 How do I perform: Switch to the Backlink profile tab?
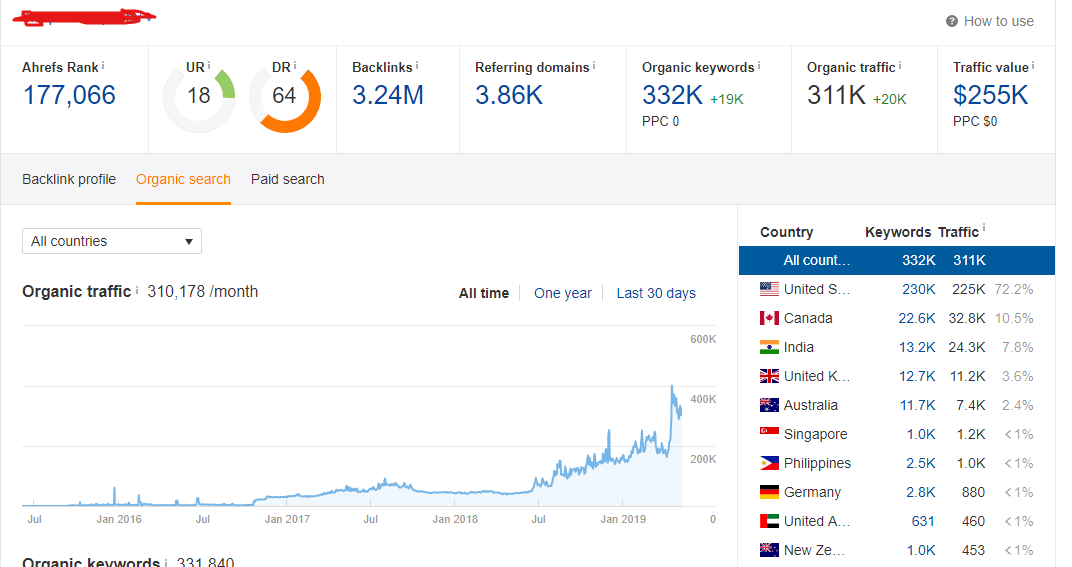[69, 179]
